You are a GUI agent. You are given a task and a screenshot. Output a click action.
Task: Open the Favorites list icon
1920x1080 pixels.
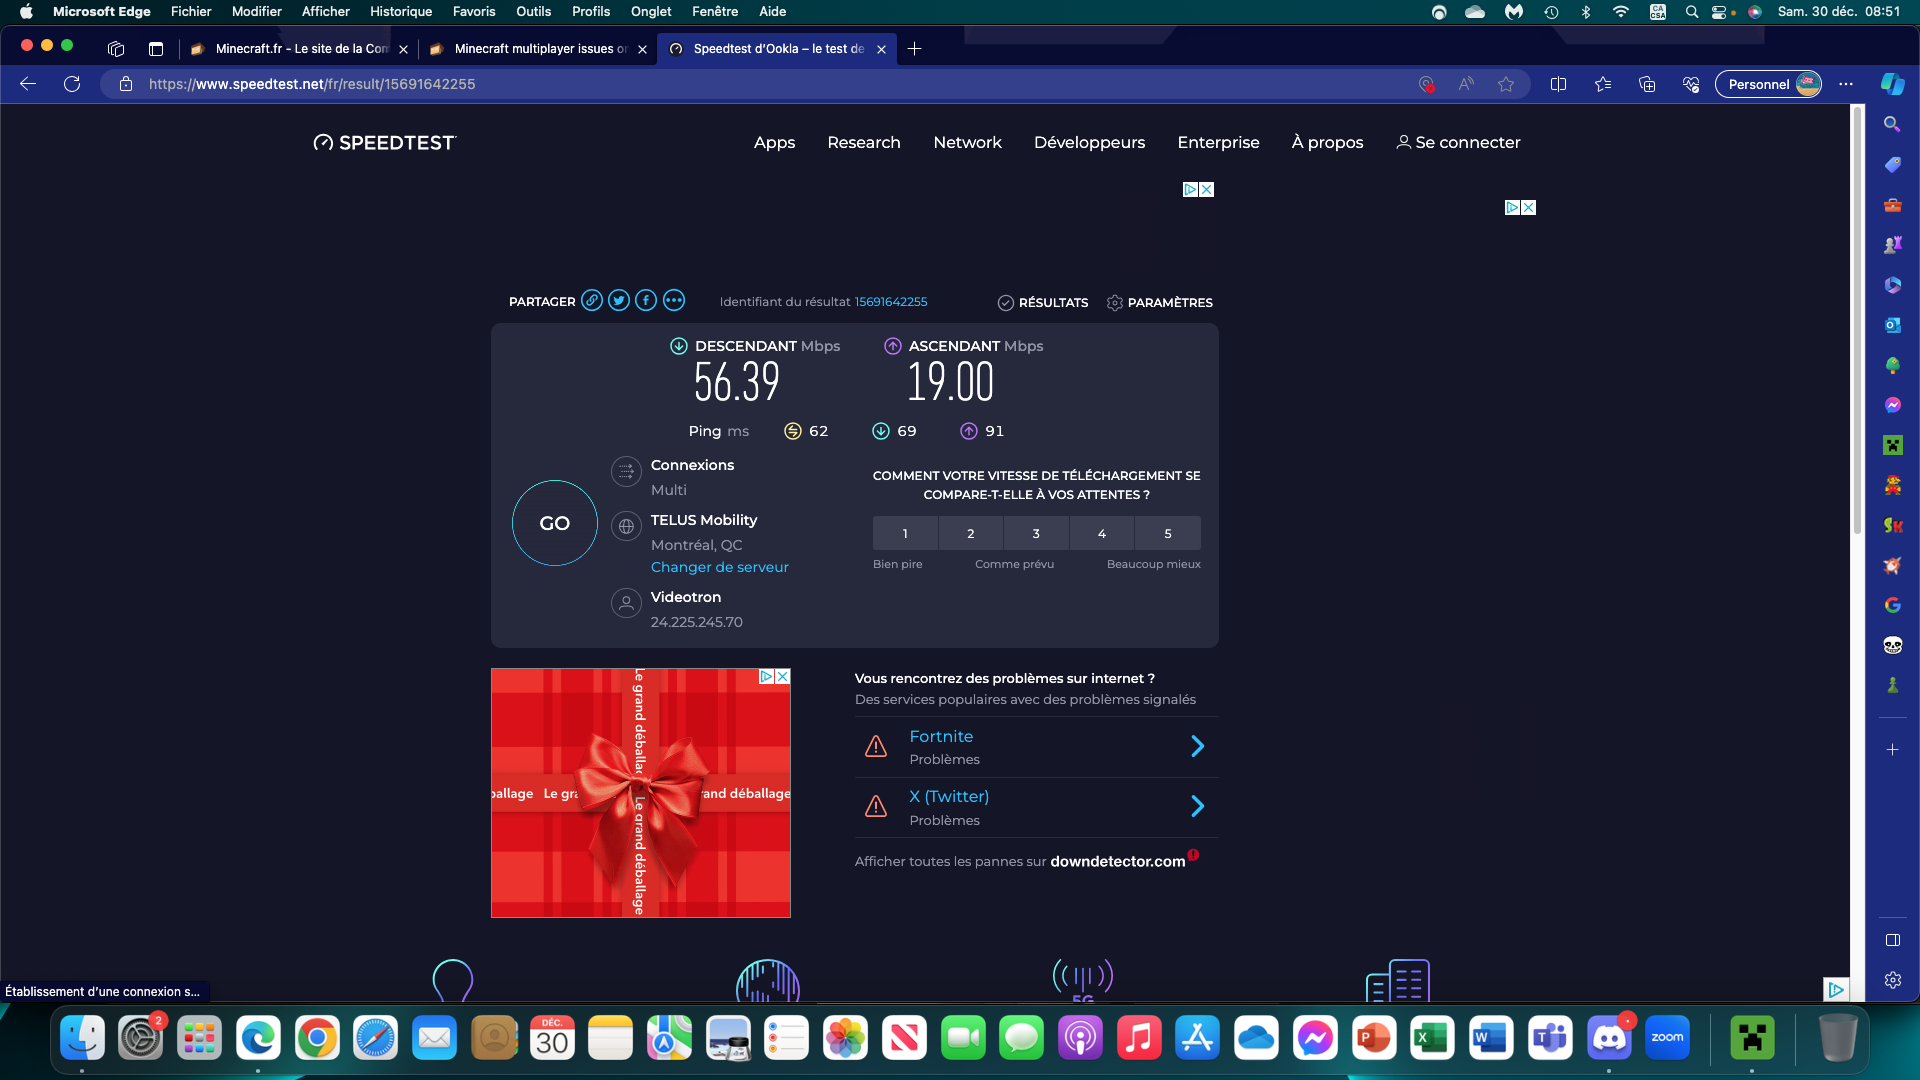[1603, 84]
